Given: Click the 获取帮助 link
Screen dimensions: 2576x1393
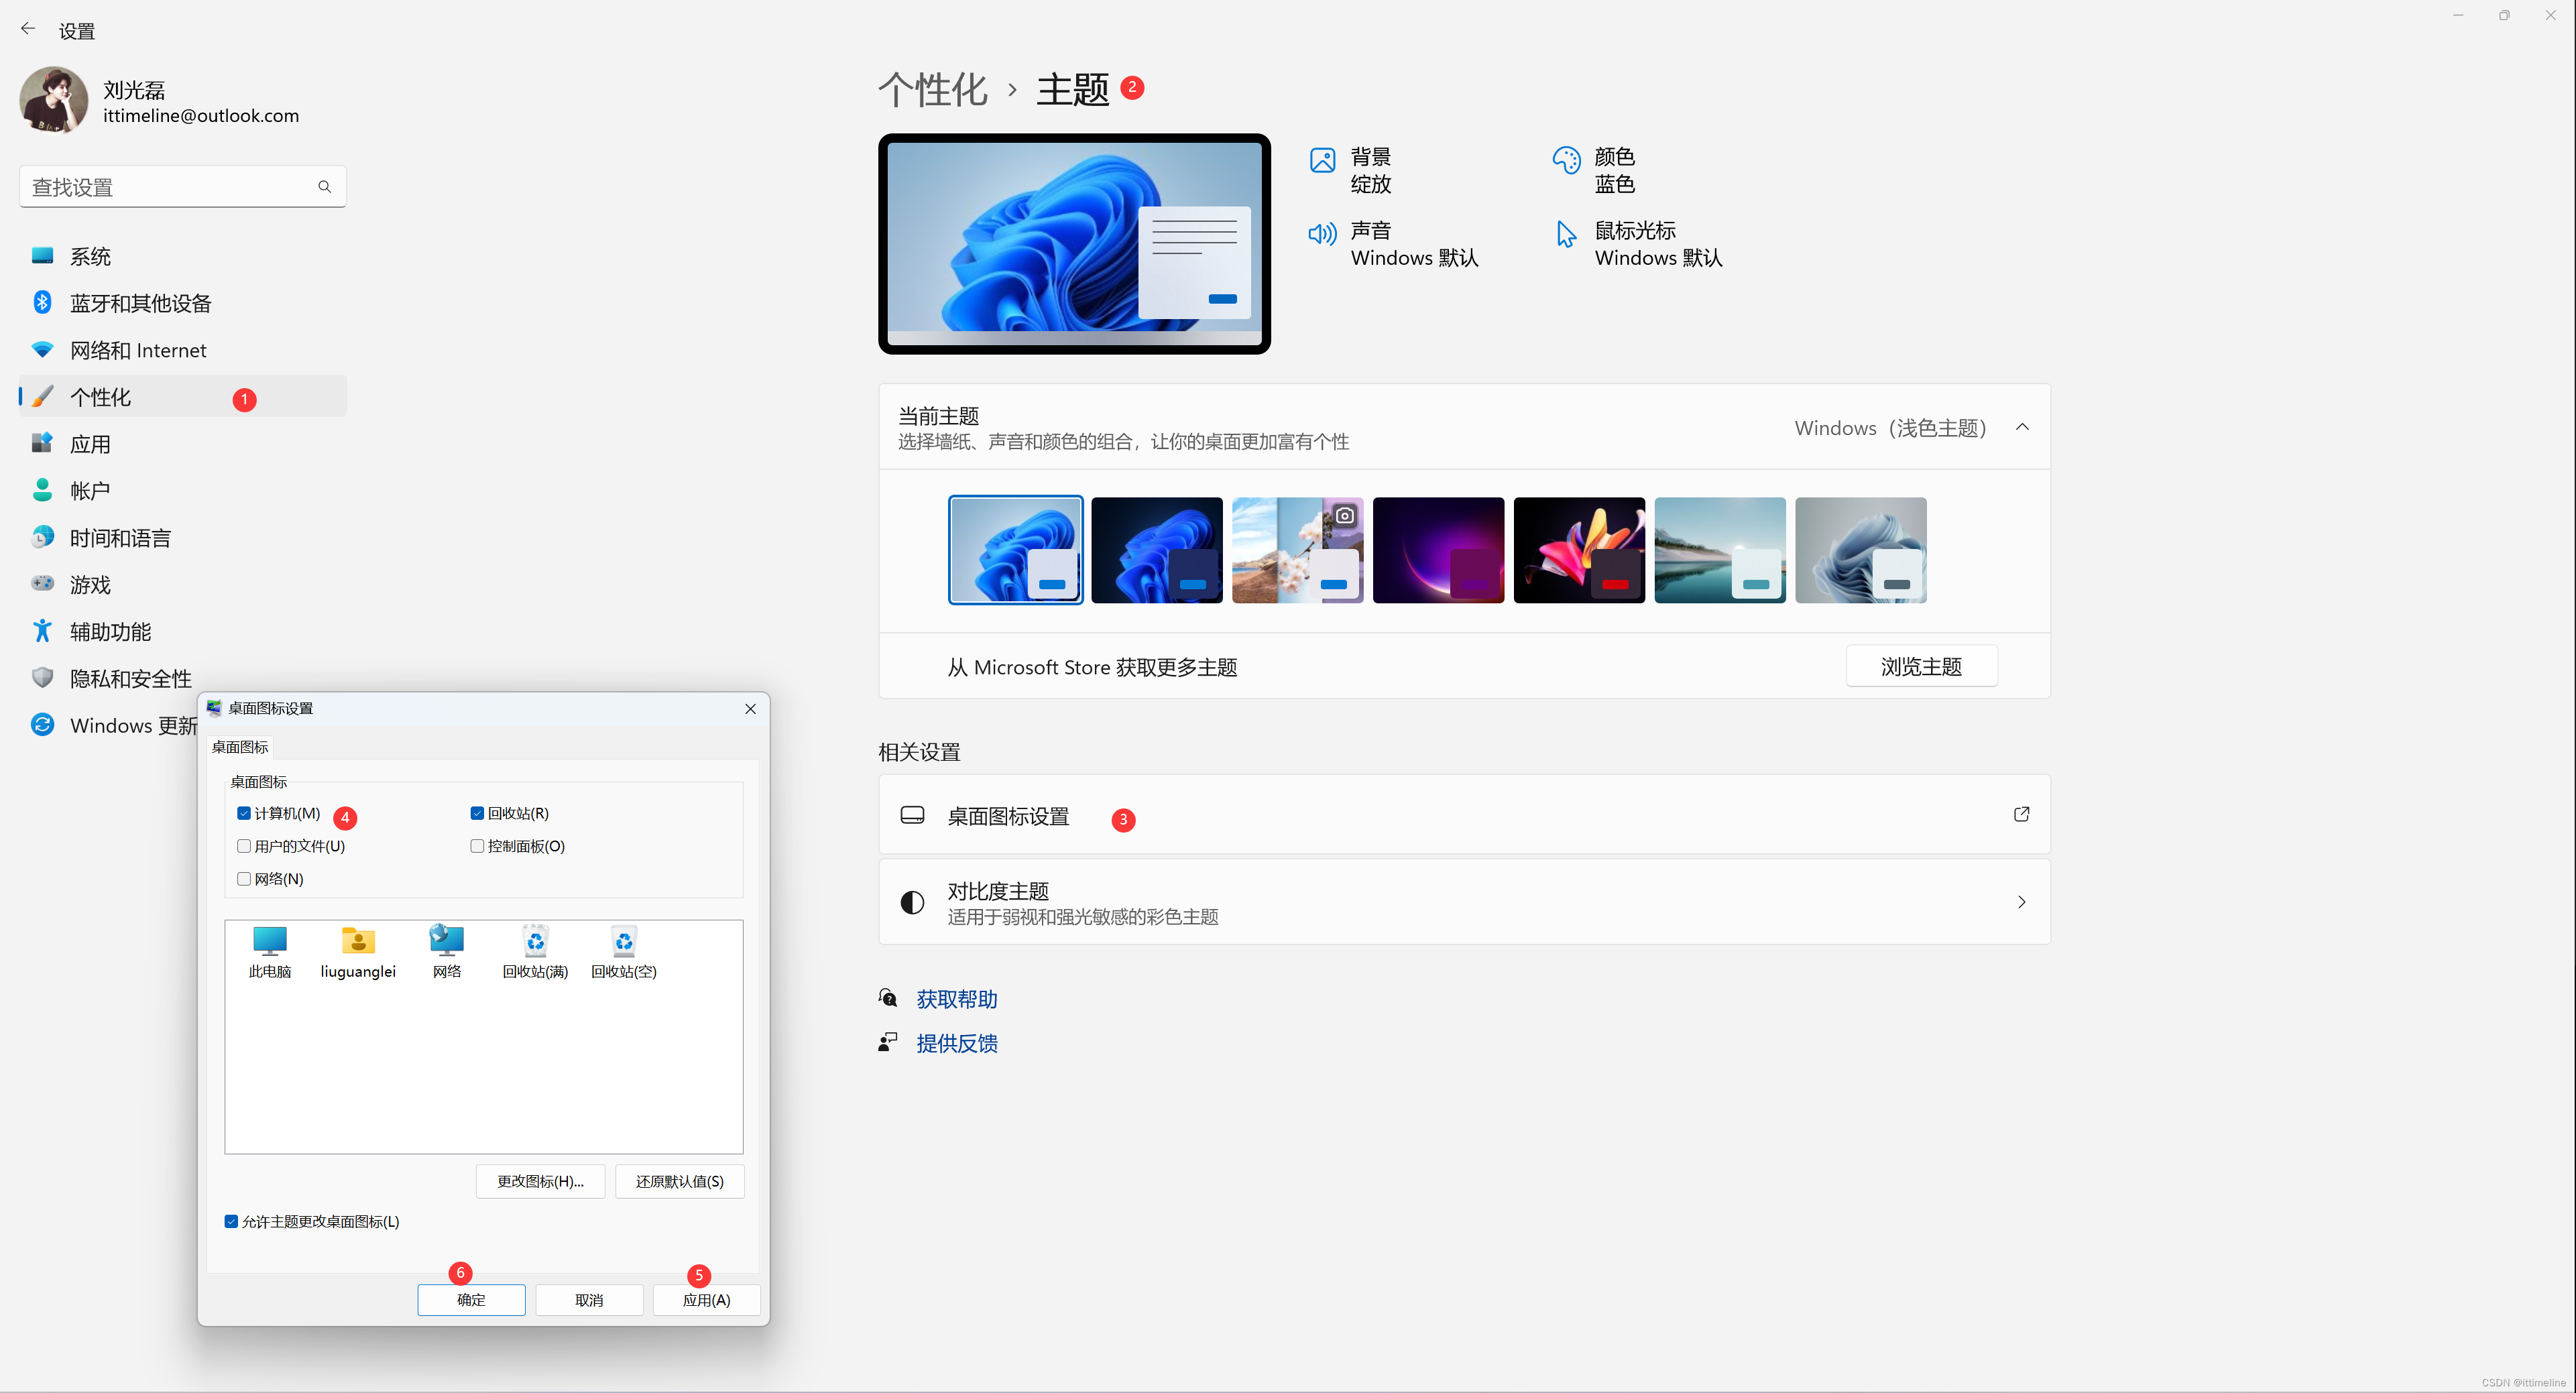Looking at the screenshot, I should (x=957, y=1000).
